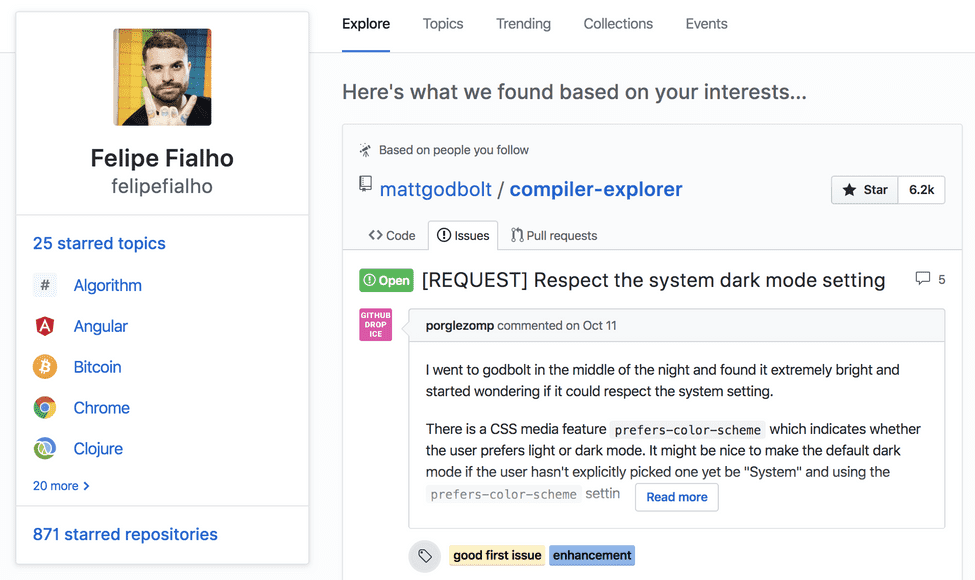Select the Chrome topic icon
Screen dimensions: 975x580
[44, 408]
